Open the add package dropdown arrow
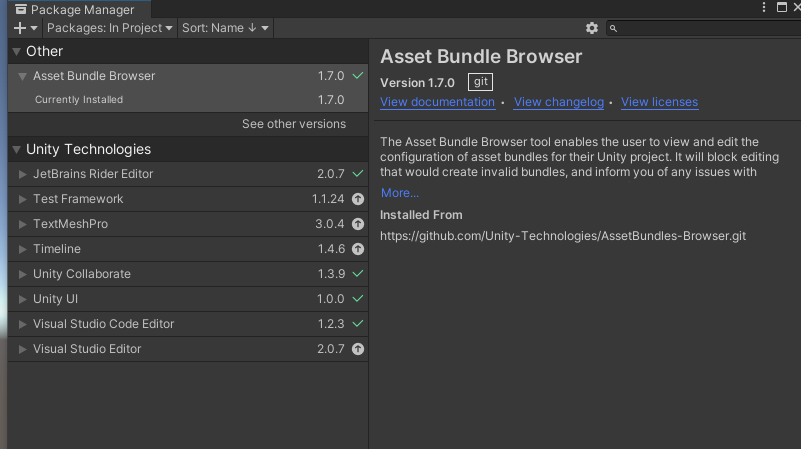Viewport: 801px width, 449px height. pyautogui.click(x=34, y=28)
